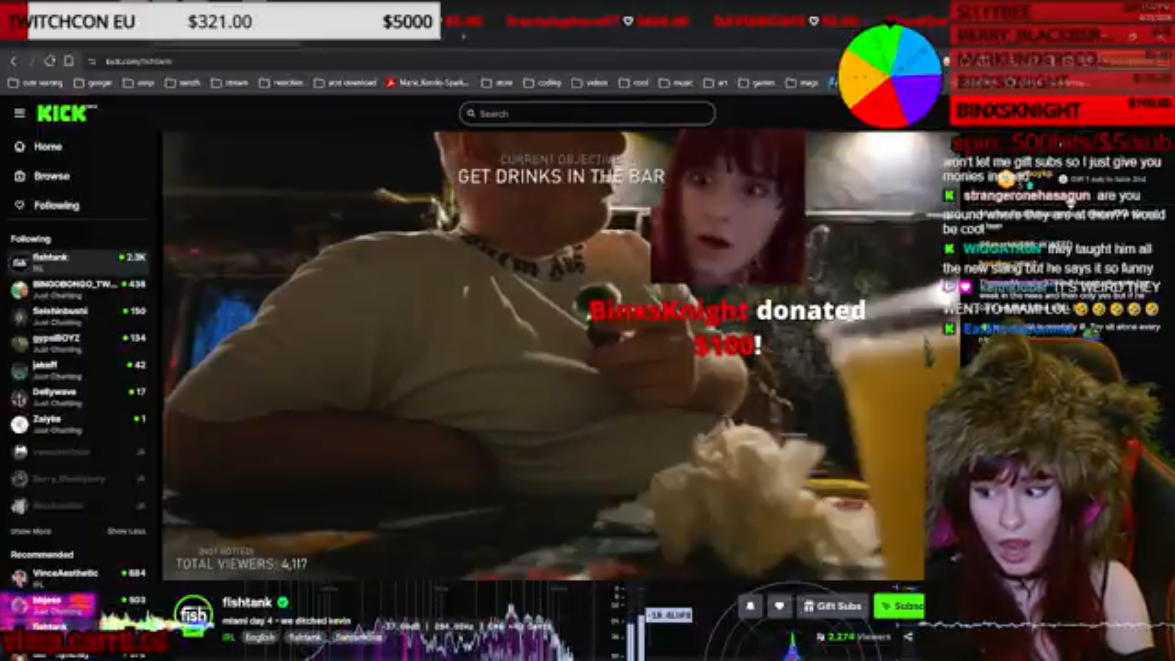Viewport: 1175px width, 661px height.
Task: Click the verified badge next to fishtank
Action: (x=283, y=602)
